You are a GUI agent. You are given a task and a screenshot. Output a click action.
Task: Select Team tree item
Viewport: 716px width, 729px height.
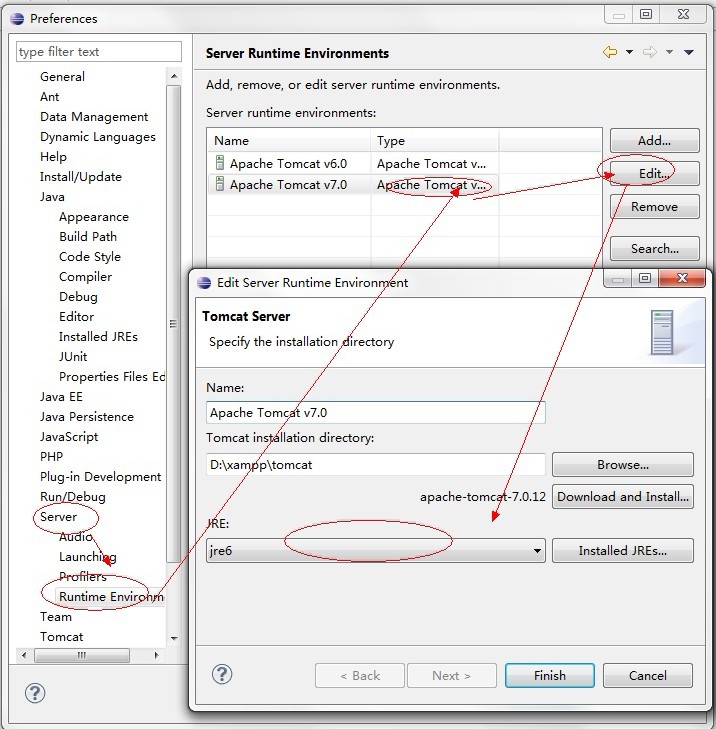pos(56,616)
